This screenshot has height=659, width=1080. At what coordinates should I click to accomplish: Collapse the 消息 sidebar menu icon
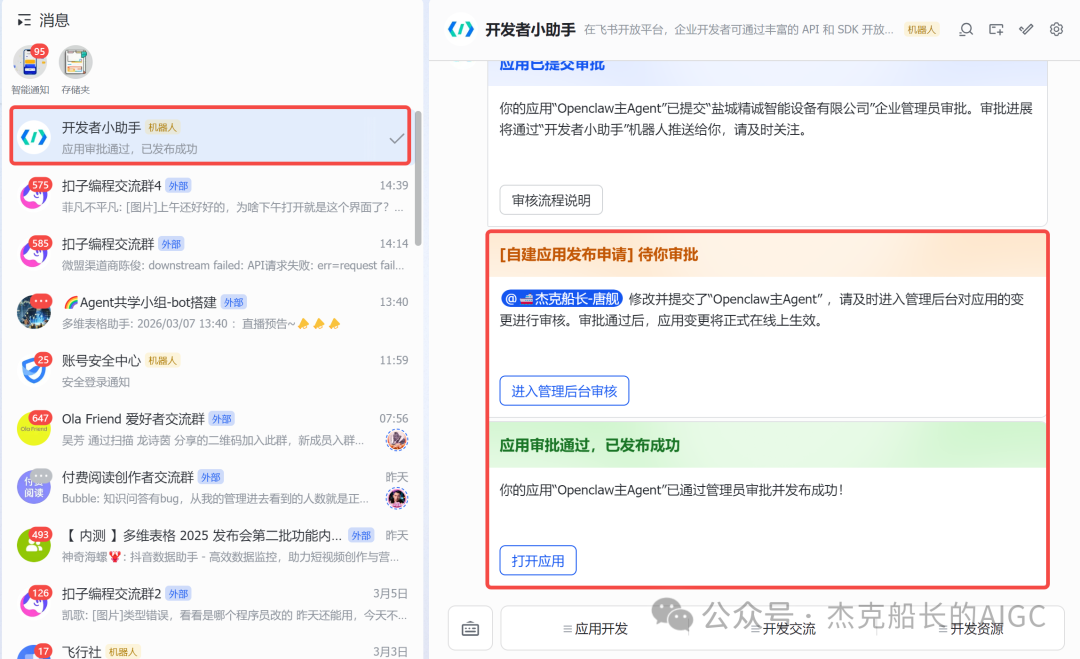[x=24, y=20]
